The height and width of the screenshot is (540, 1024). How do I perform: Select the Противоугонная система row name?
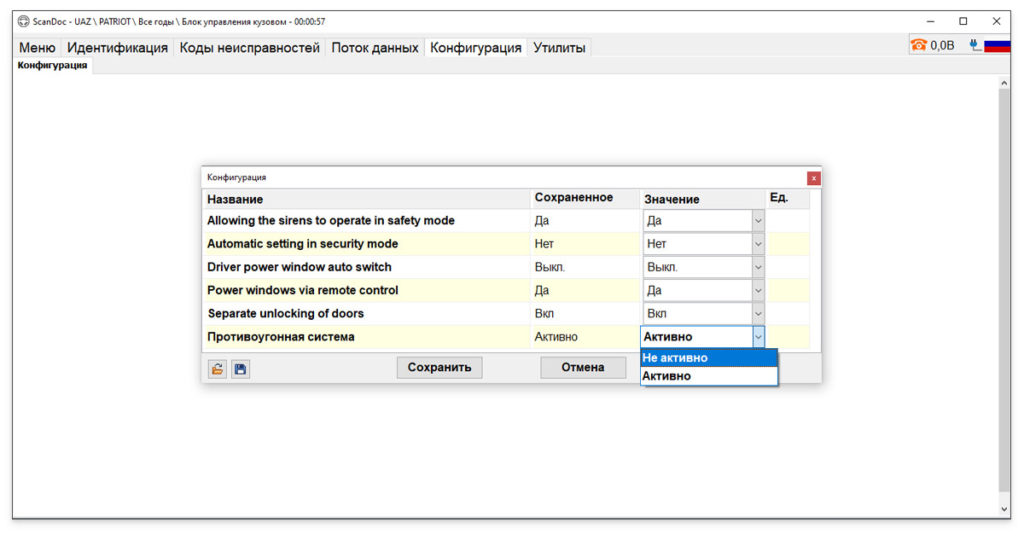[281, 337]
